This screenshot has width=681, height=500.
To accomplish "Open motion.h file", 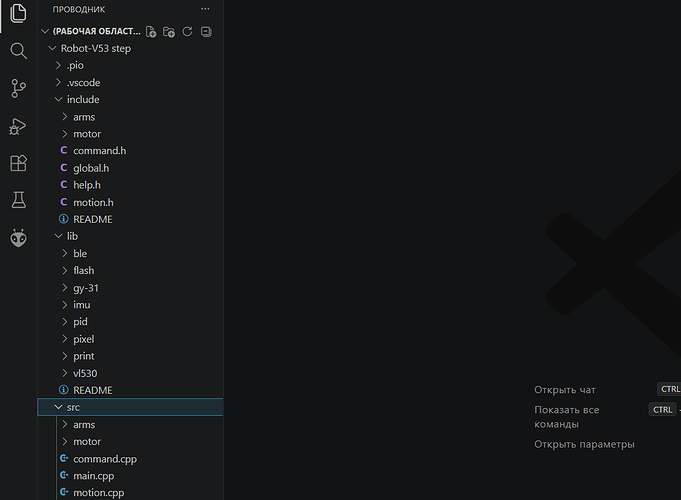I will click(130, 202).
